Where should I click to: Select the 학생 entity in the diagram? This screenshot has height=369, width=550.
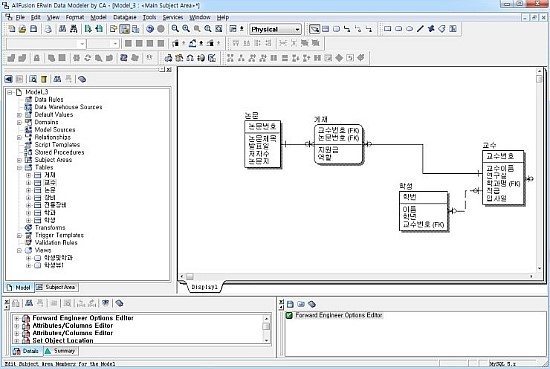pyautogui.click(x=423, y=211)
